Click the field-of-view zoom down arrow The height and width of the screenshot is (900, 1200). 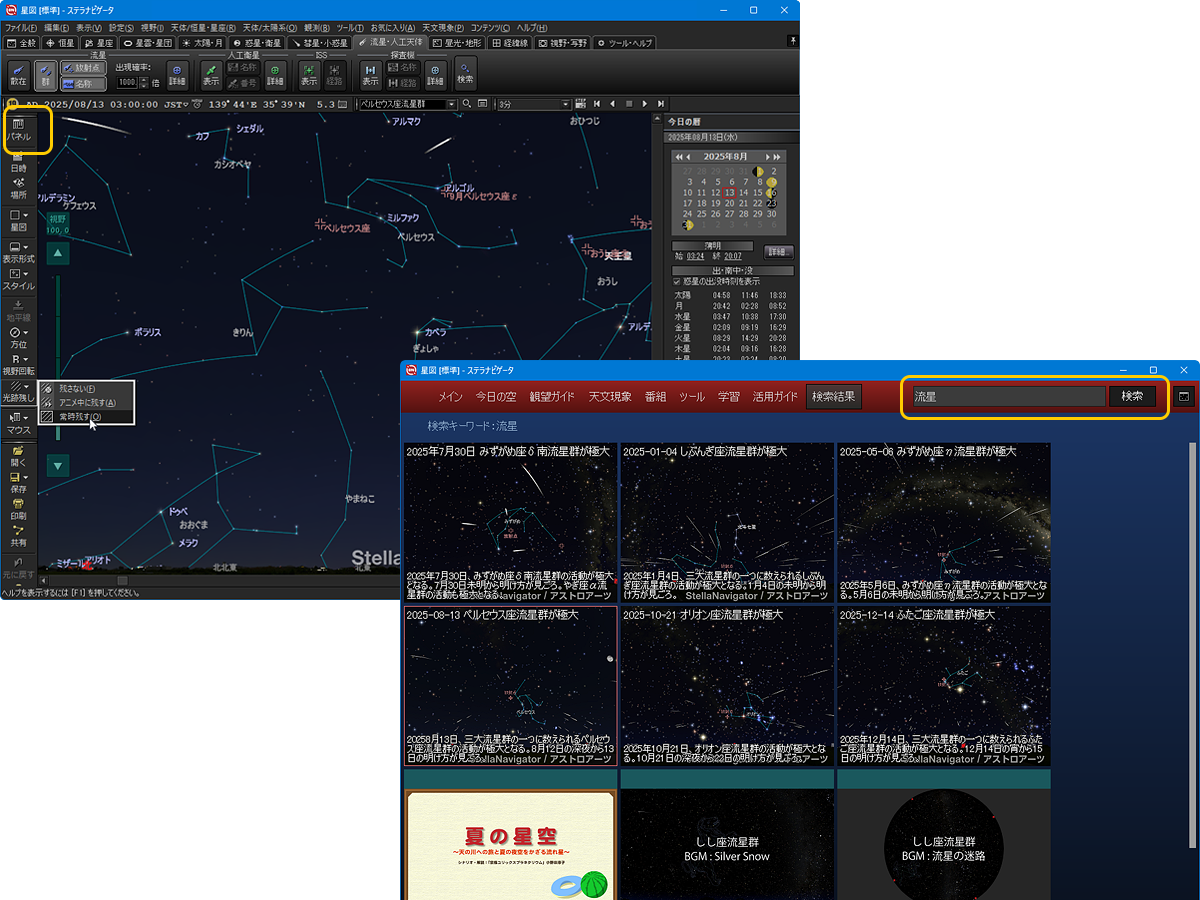[x=59, y=465]
